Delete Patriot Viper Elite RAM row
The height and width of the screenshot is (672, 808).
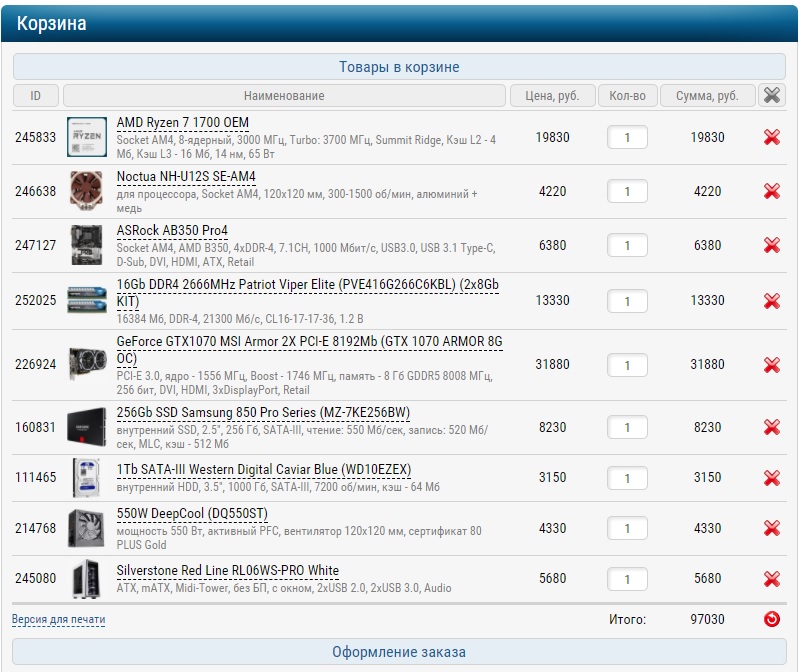pyautogui.click(x=771, y=301)
